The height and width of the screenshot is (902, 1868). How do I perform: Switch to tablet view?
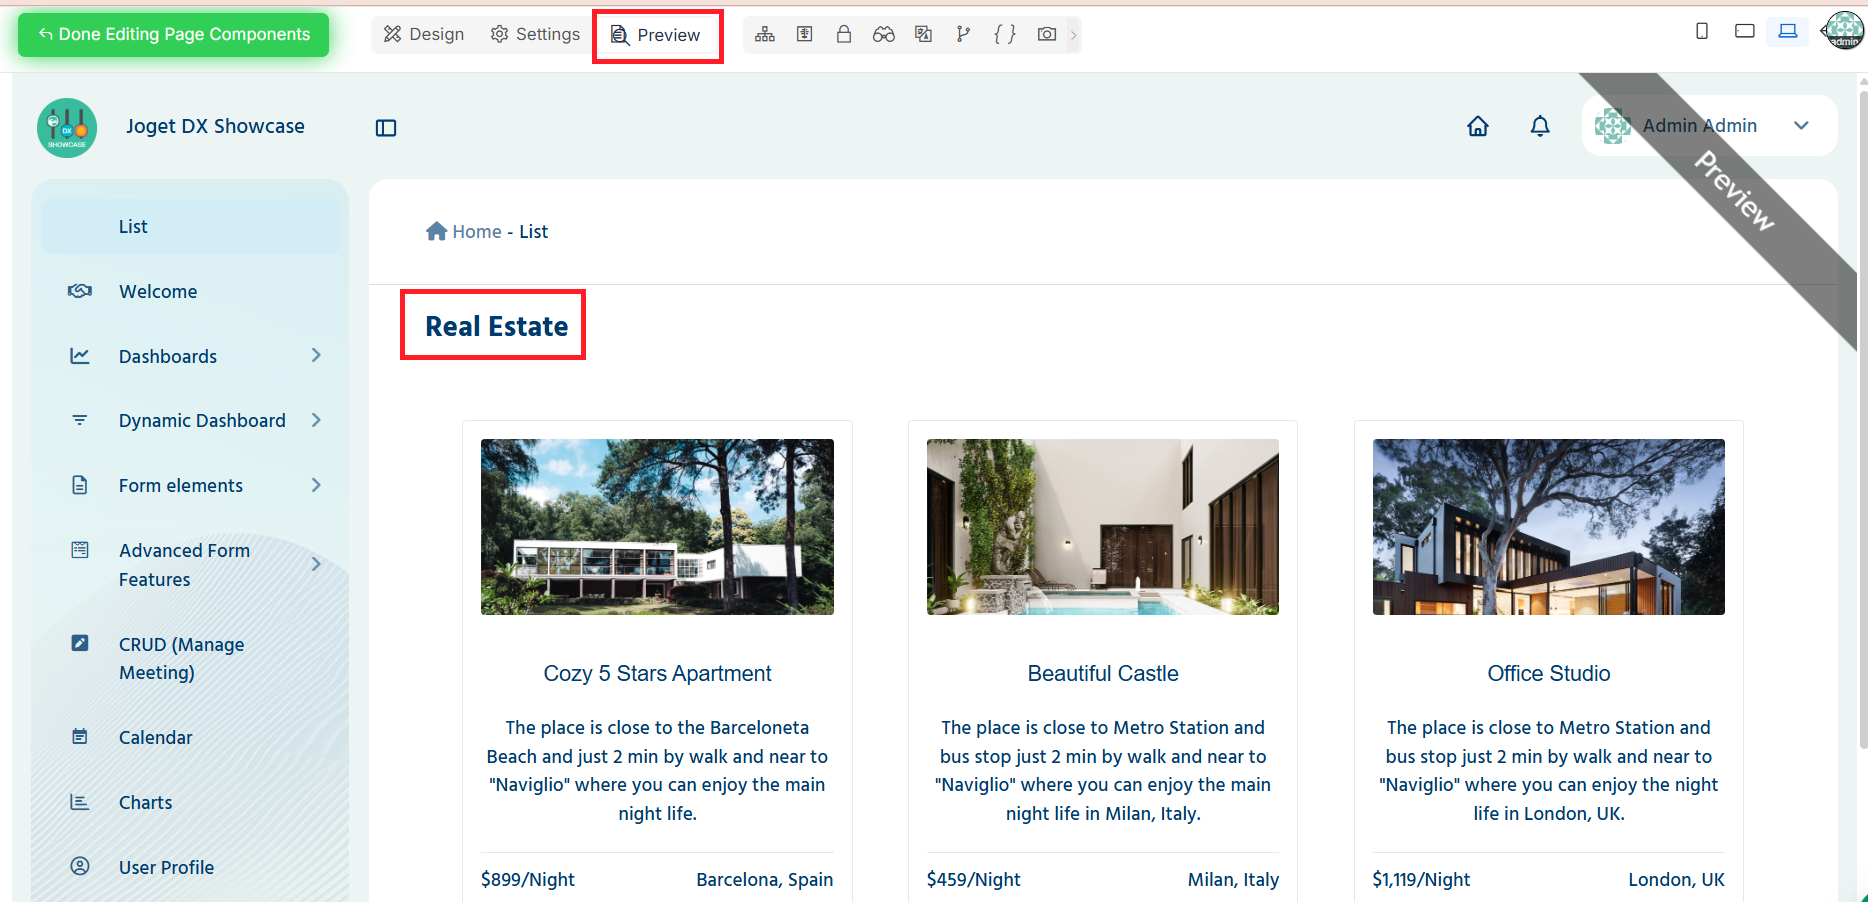pyautogui.click(x=1745, y=31)
